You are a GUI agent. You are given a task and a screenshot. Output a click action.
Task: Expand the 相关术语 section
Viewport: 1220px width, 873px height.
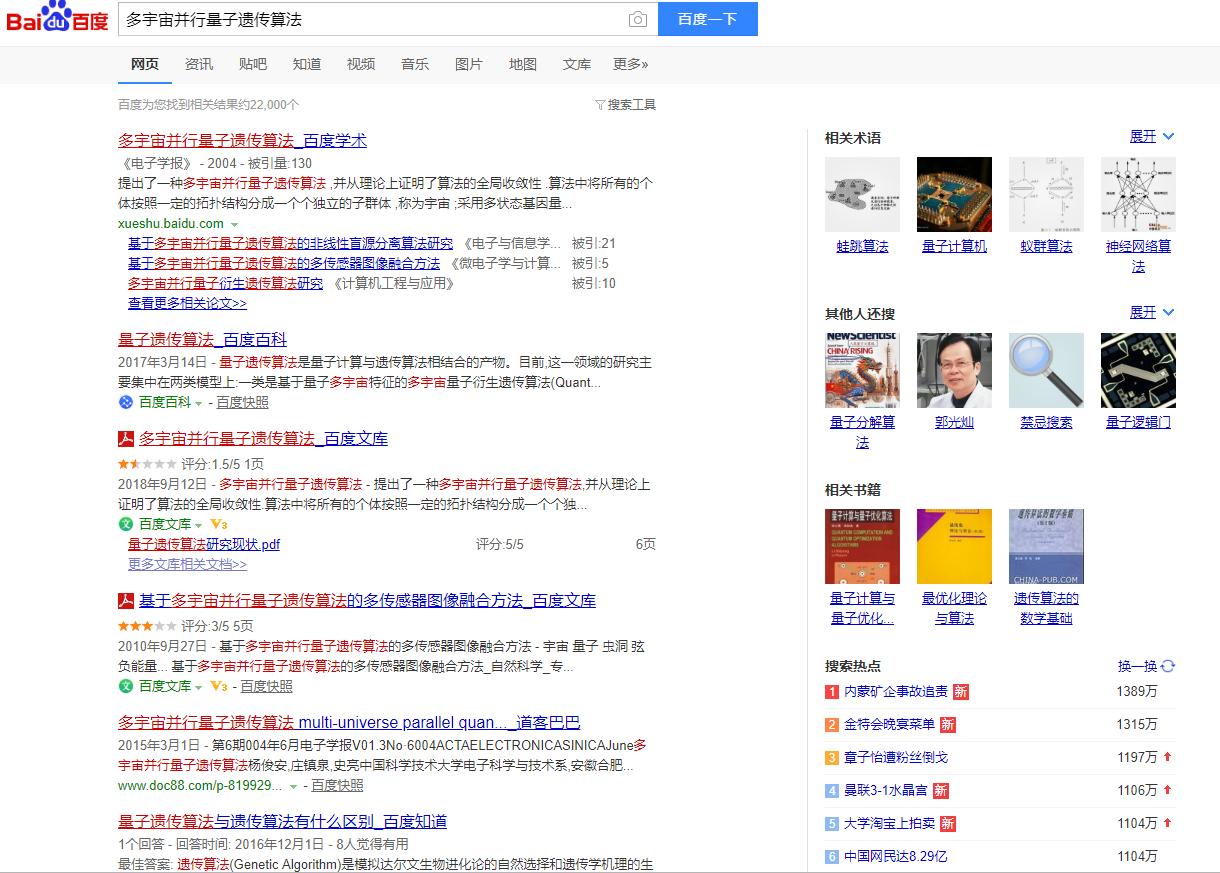point(1152,137)
